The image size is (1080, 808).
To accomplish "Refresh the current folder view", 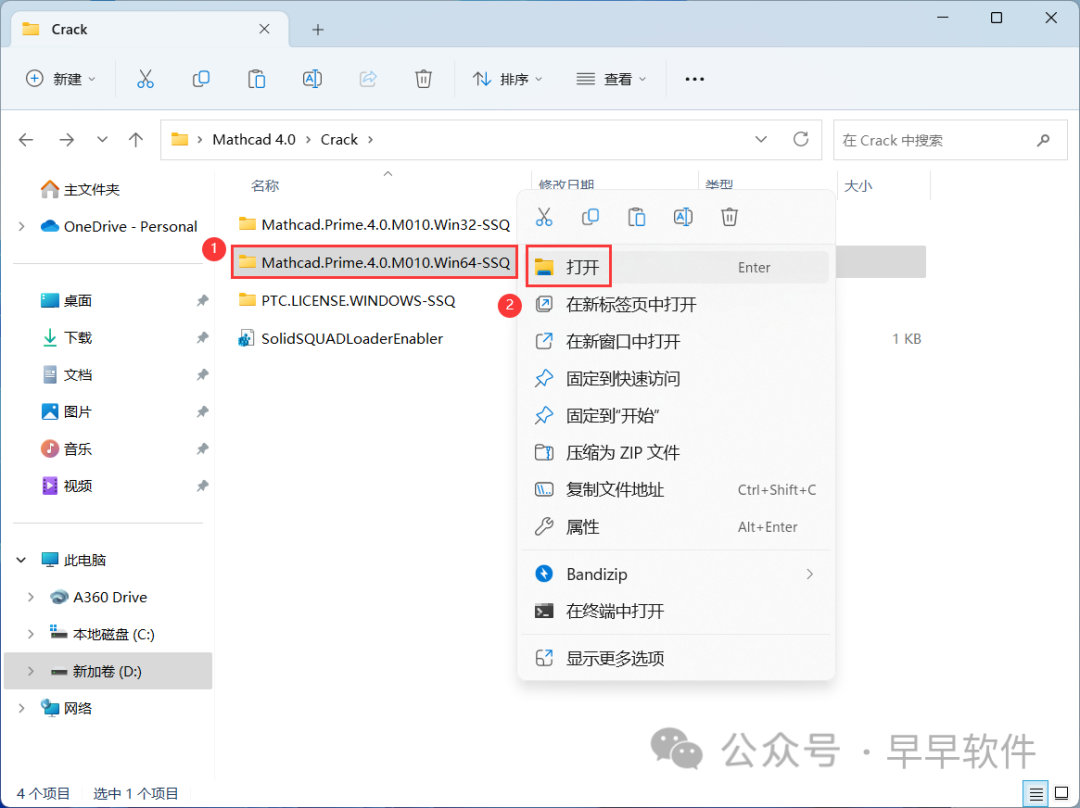I will 800,140.
